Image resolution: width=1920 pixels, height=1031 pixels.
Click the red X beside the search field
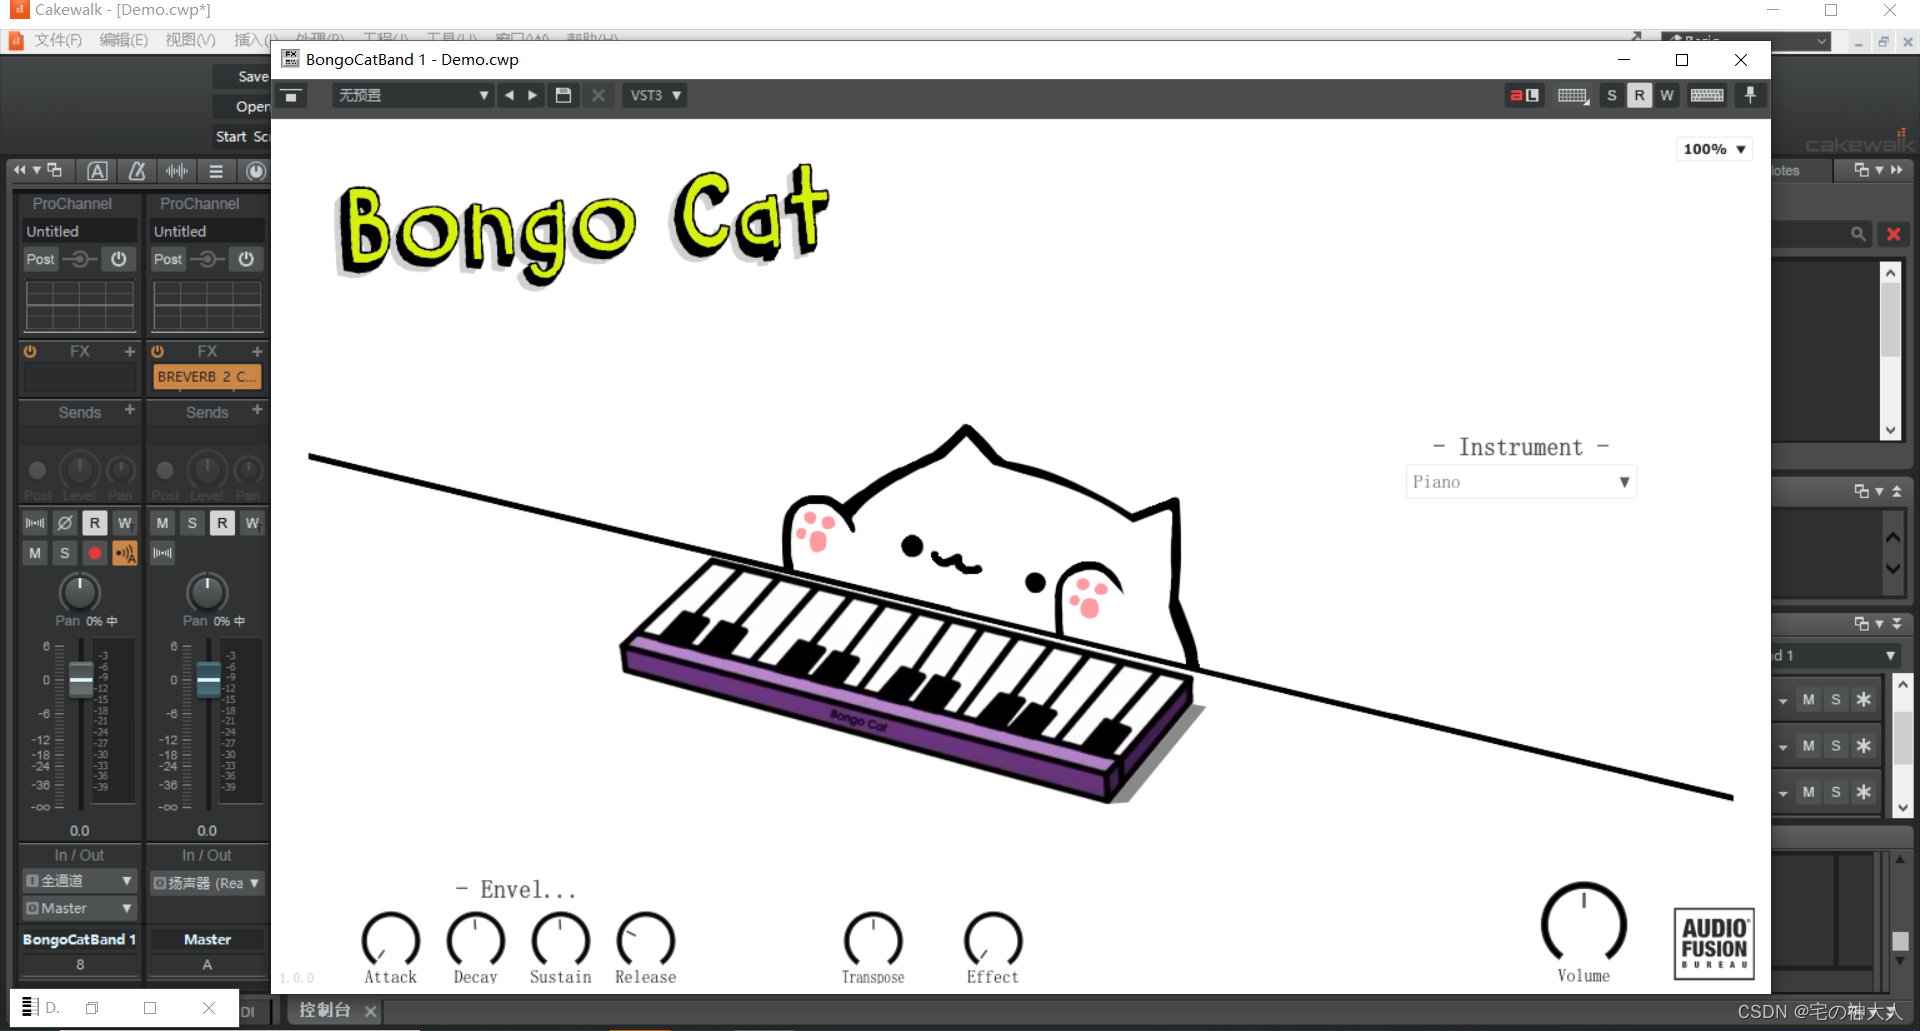(1893, 234)
